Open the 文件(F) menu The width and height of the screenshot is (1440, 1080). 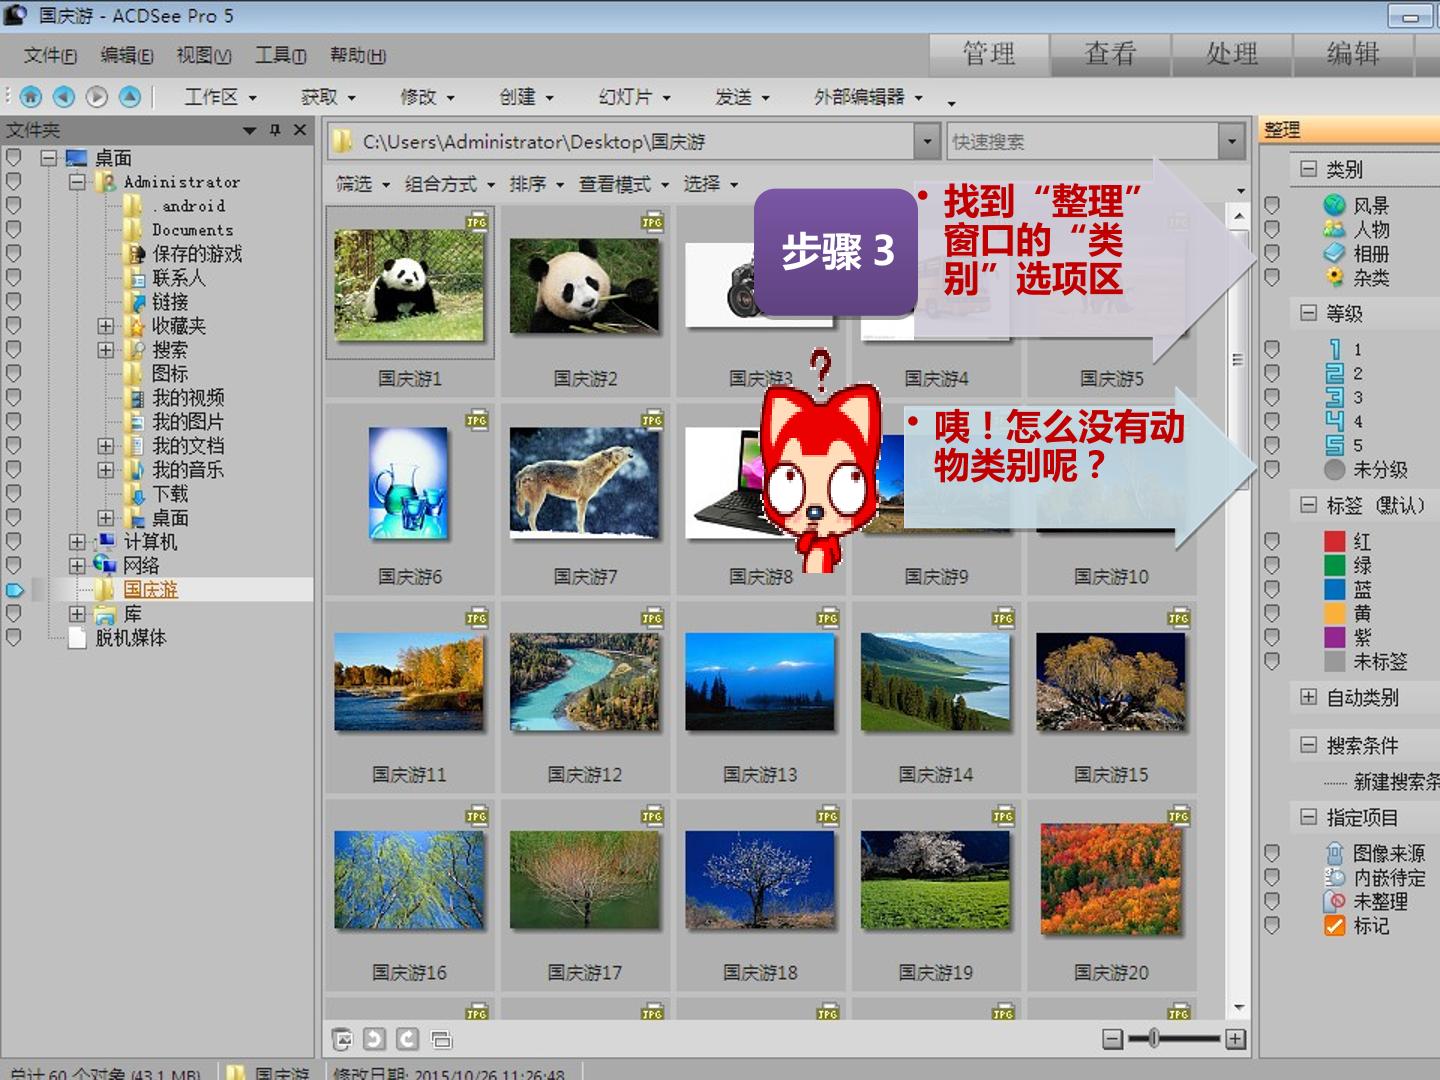pyautogui.click(x=50, y=55)
